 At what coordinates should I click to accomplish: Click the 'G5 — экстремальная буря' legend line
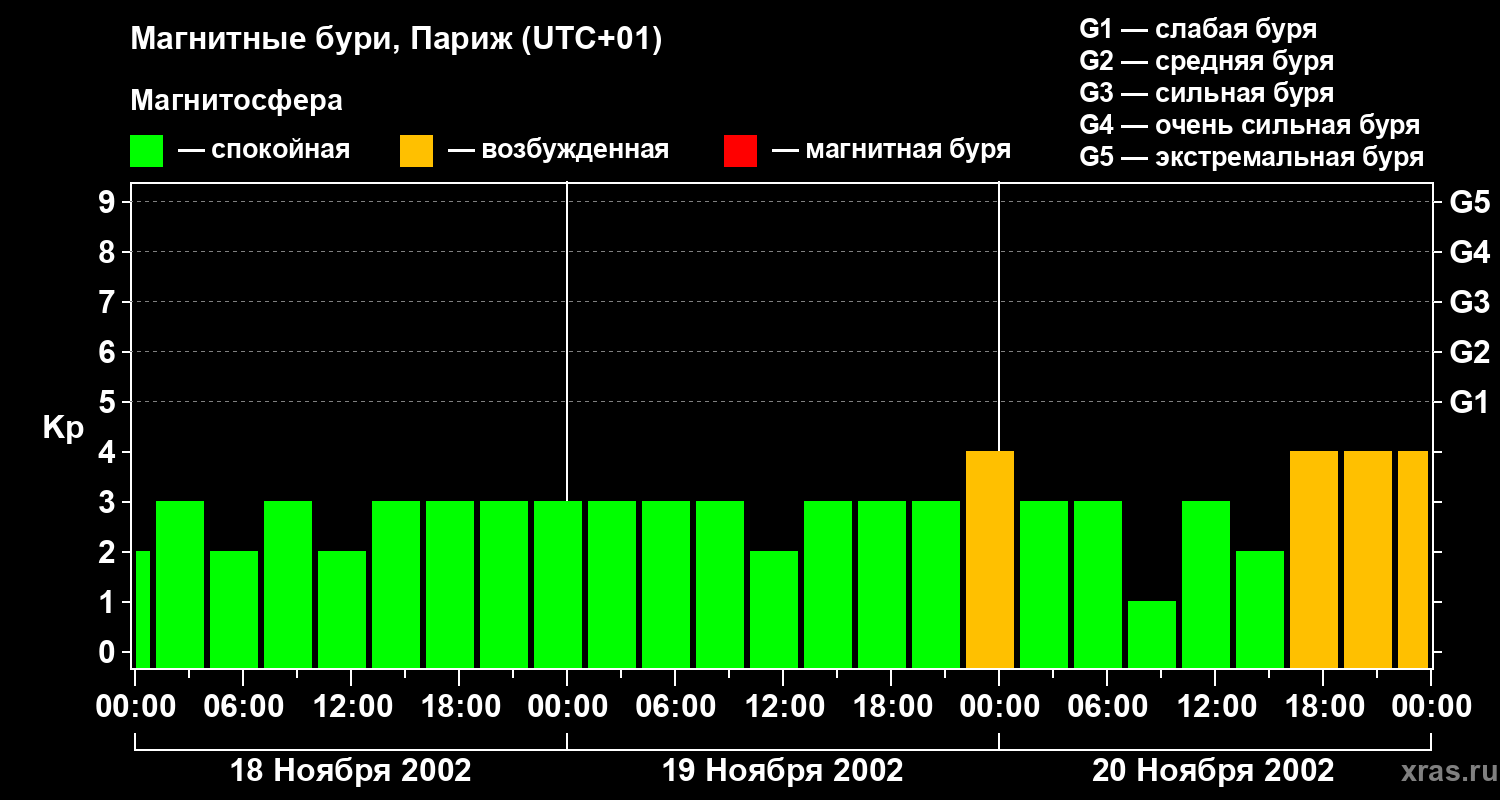[1251, 157]
